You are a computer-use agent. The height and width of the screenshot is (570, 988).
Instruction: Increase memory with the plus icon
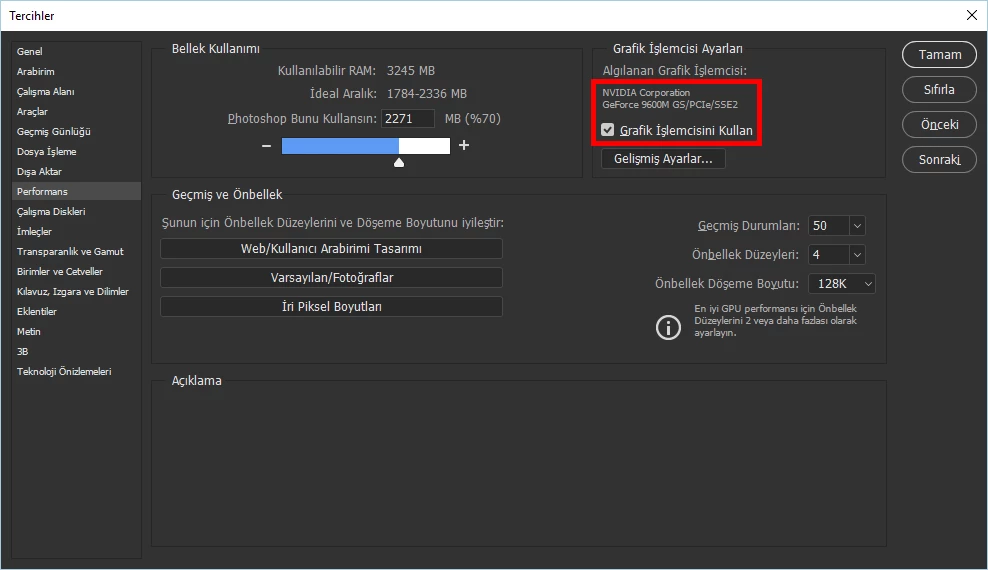click(x=464, y=145)
